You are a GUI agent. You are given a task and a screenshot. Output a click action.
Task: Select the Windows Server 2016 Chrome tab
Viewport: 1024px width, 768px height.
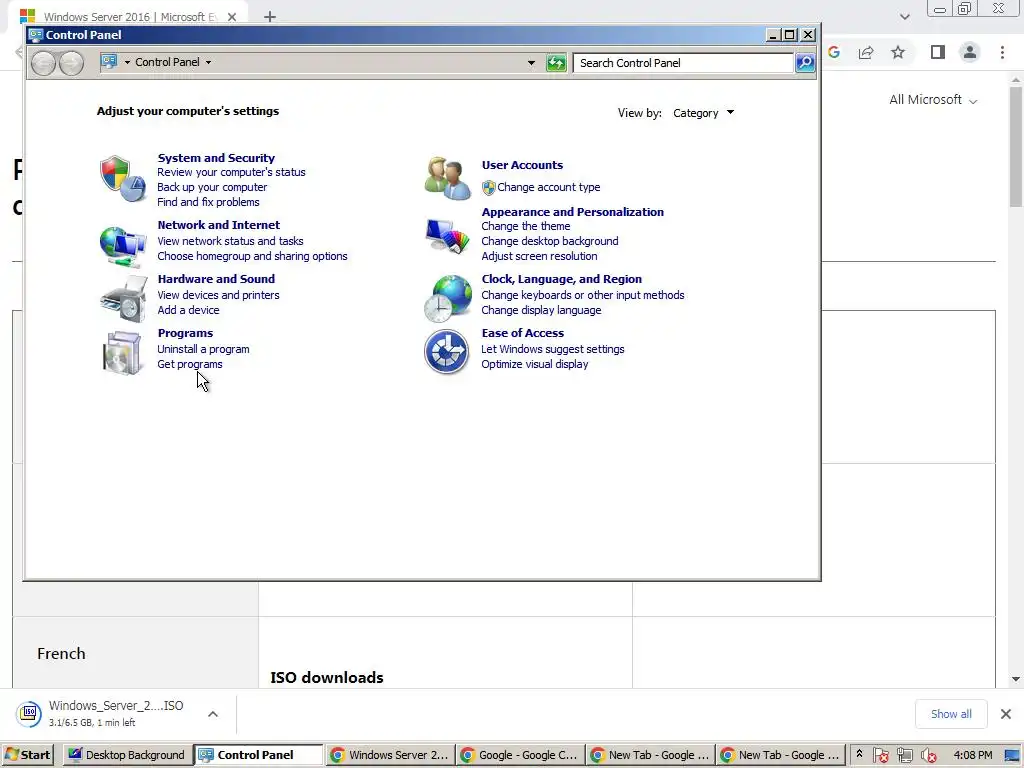(x=129, y=16)
